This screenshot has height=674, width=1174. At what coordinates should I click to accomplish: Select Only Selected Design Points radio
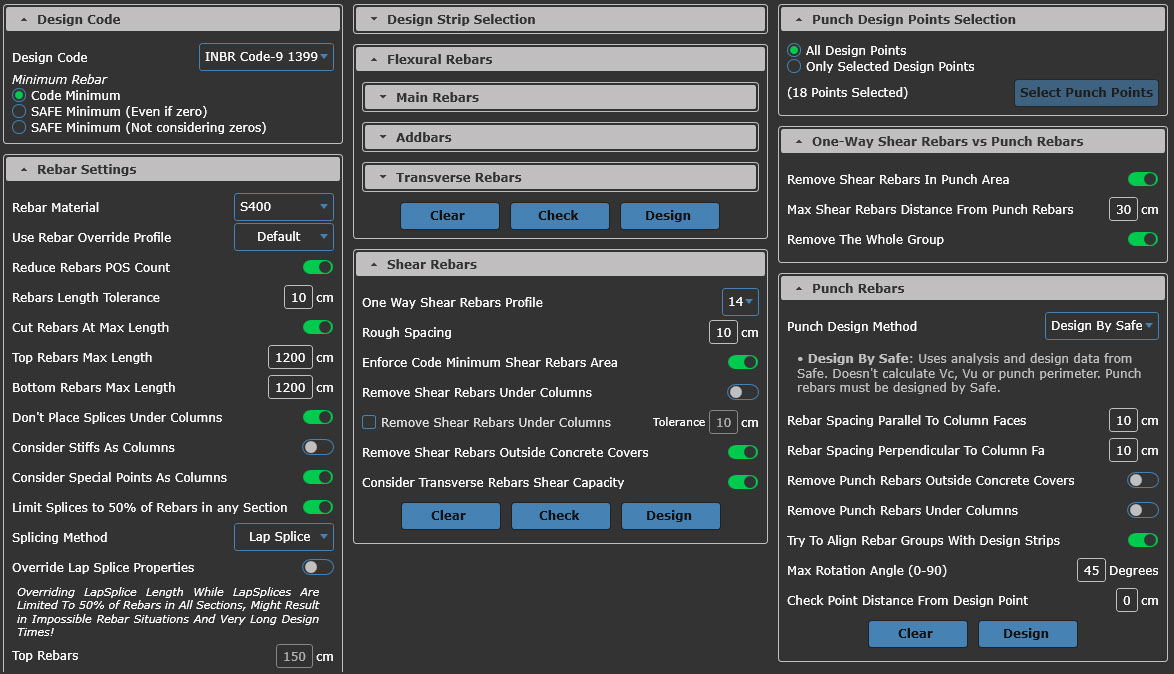(x=794, y=66)
